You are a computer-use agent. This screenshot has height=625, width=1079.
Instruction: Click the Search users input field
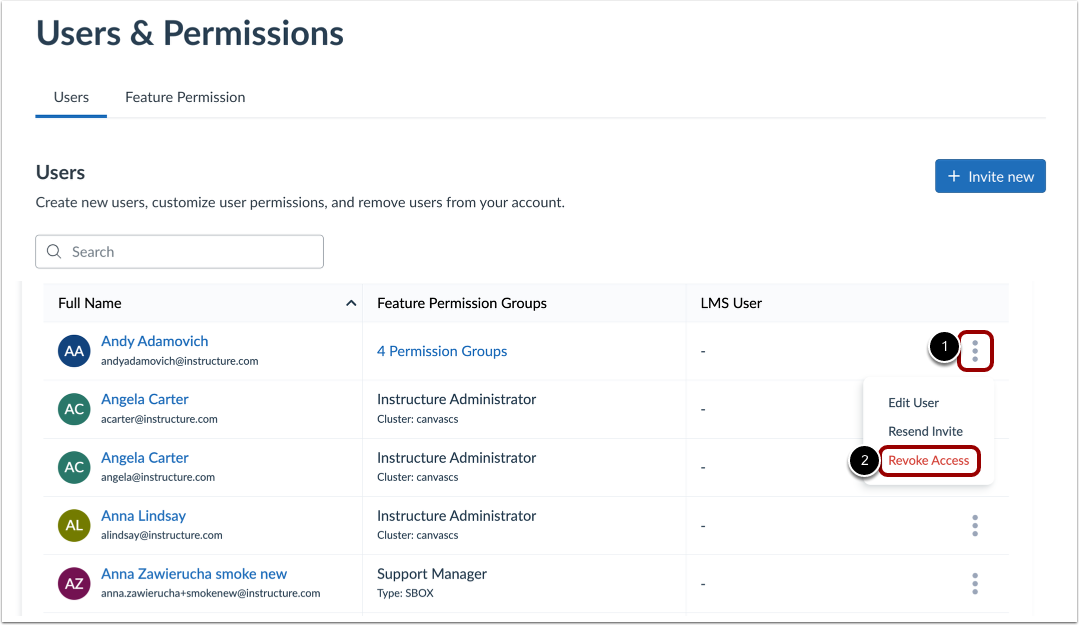click(190, 252)
